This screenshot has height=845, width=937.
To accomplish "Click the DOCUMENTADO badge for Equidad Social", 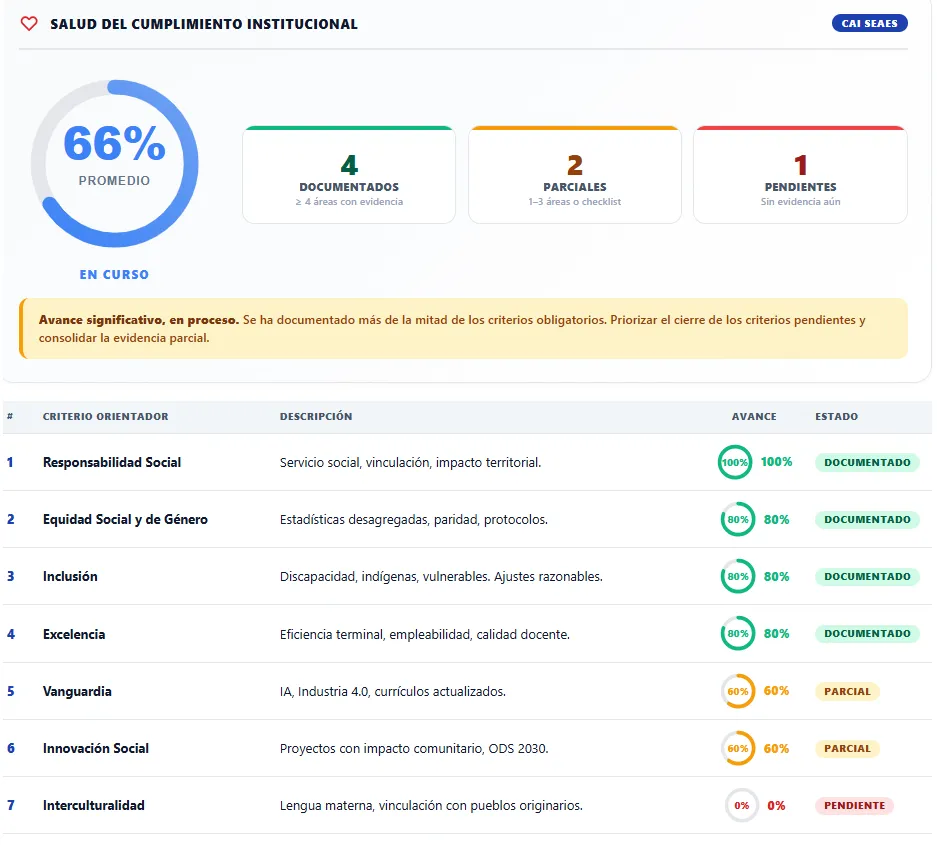I will (x=867, y=519).
